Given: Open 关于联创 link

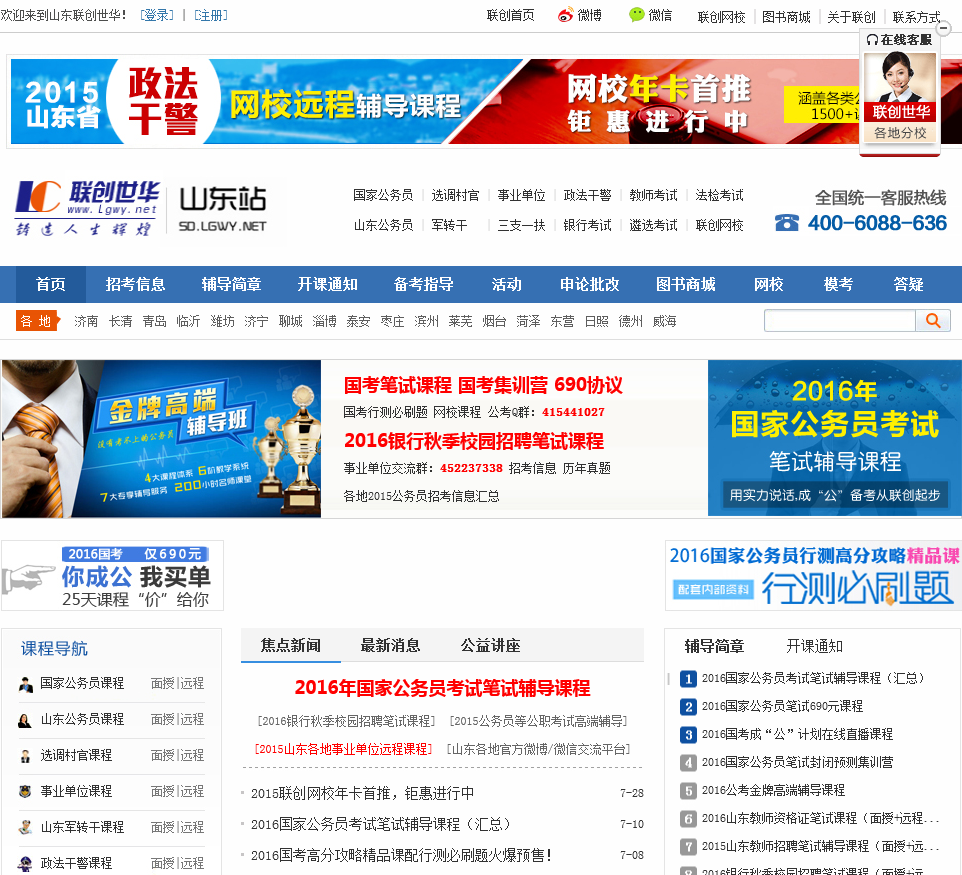Looking at the screenshot, I should 852,17.
